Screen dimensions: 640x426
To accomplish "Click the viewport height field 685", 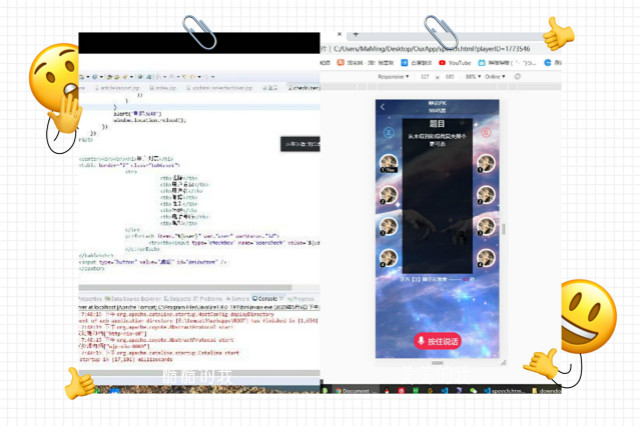I will coord(449,76).
